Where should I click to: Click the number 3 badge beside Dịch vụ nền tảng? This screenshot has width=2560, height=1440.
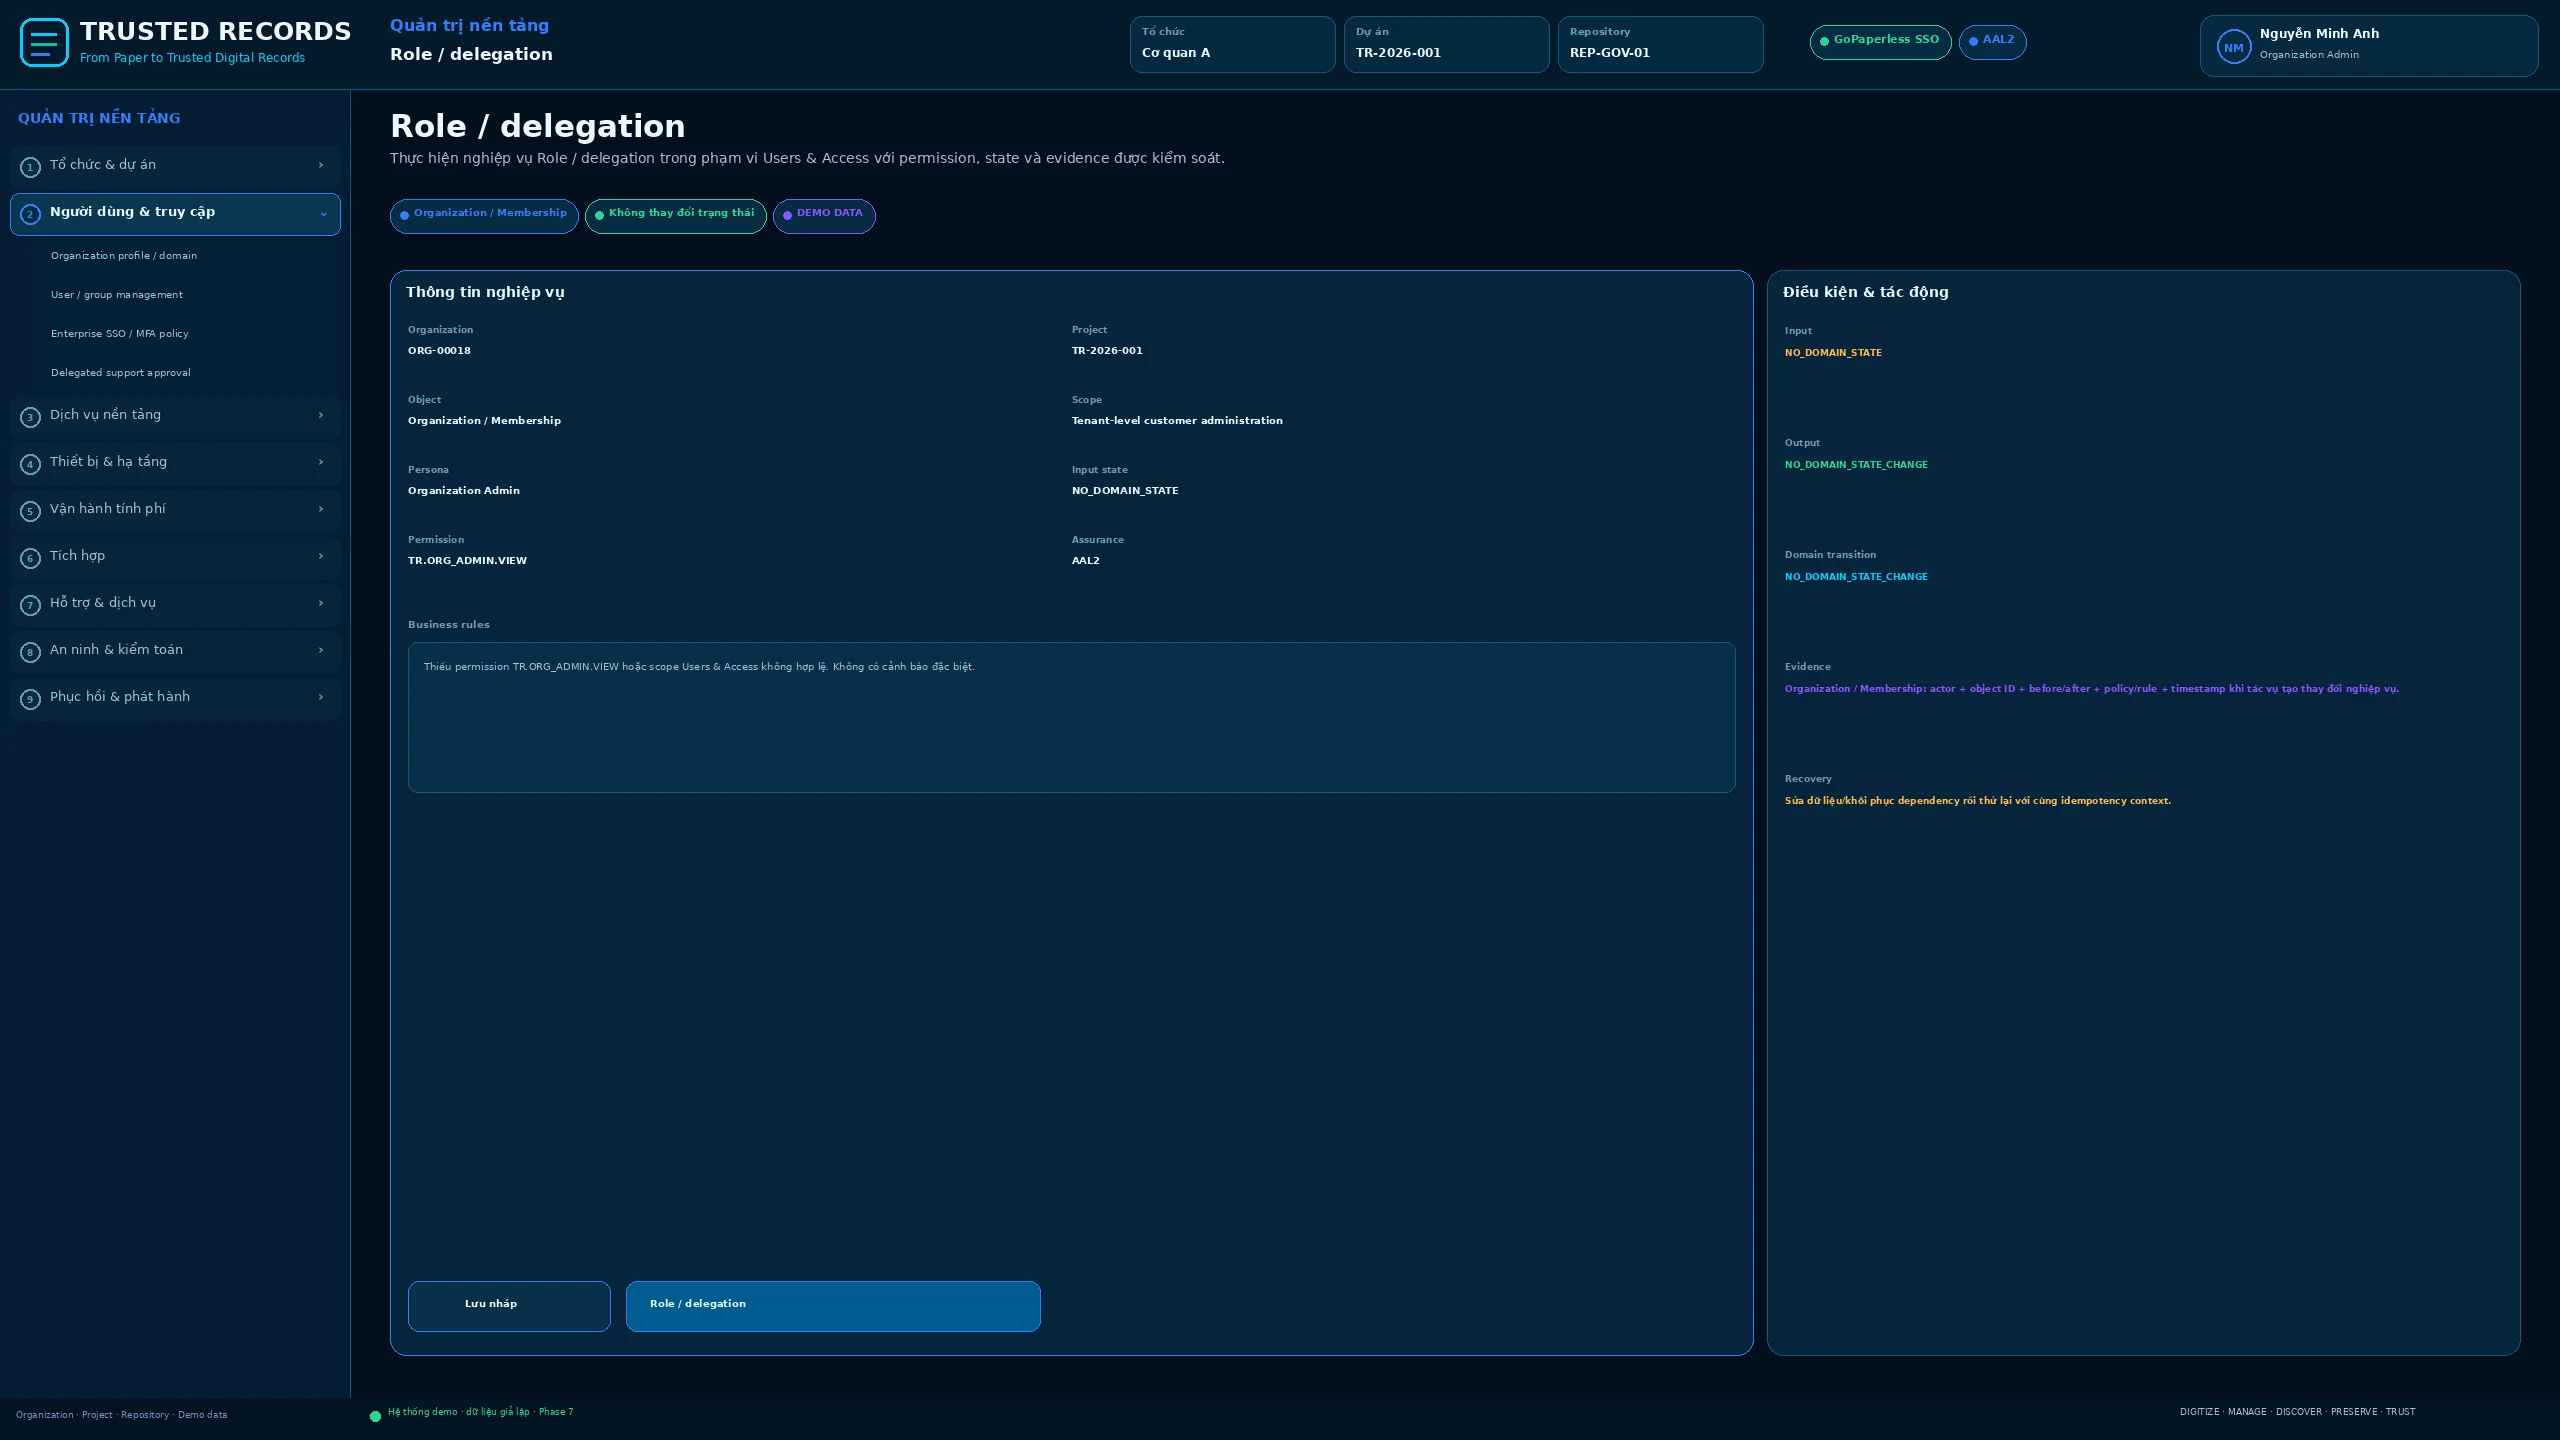tap(30, 417)
